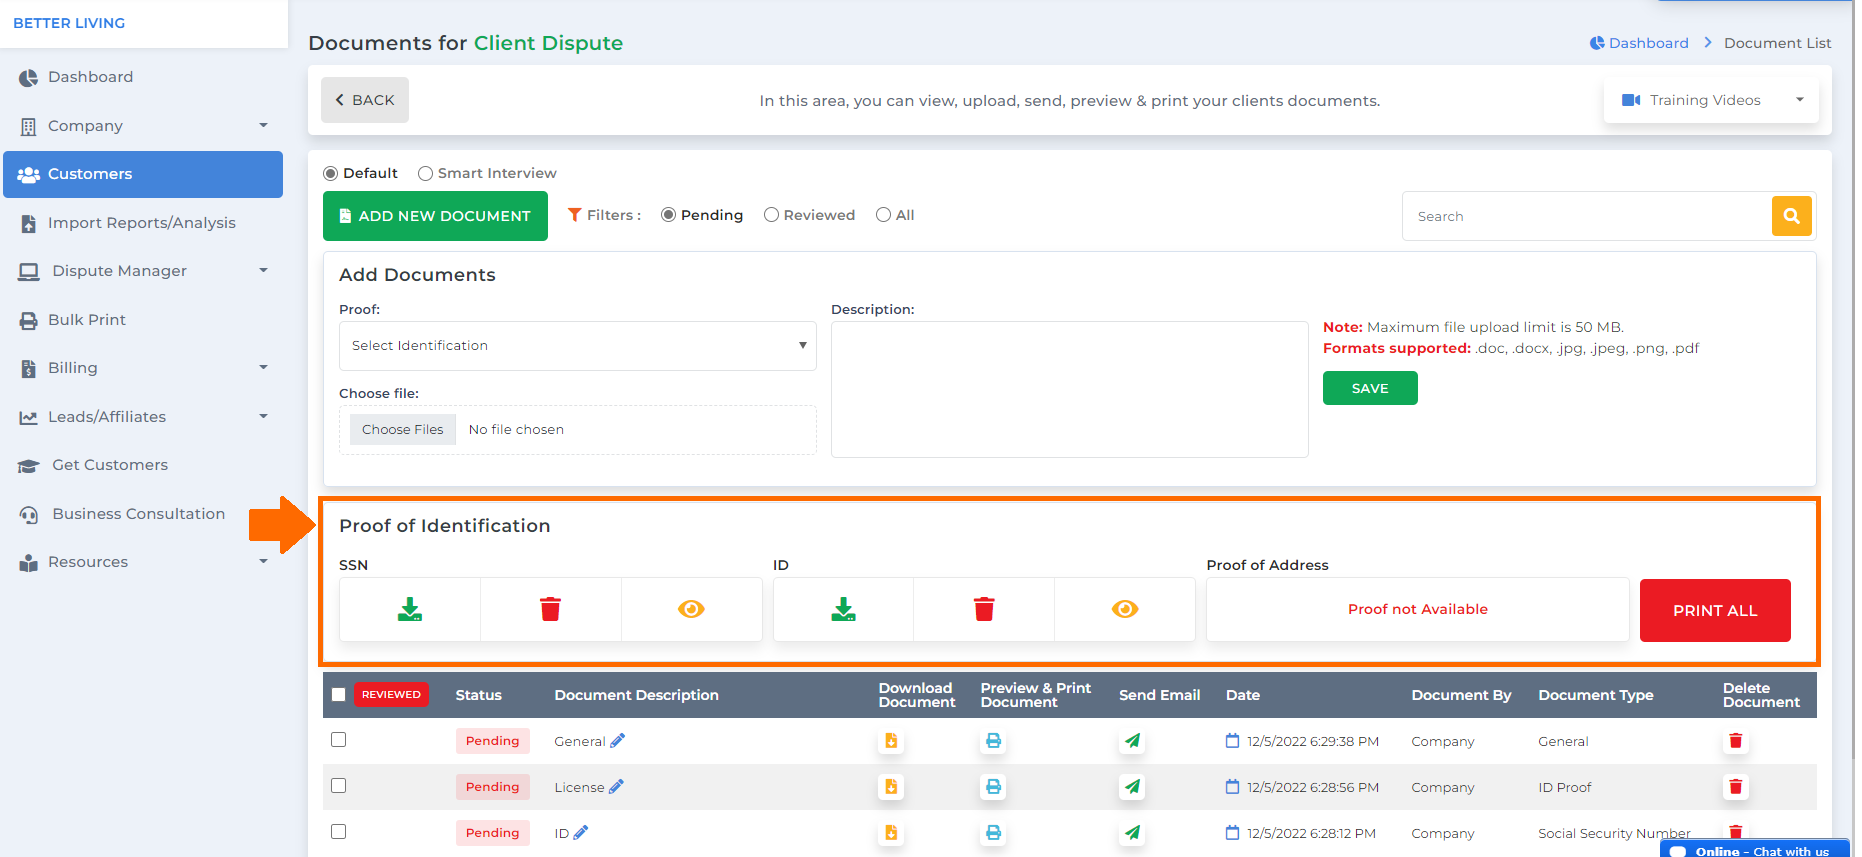Check the ID row checkbox
Image resolution: width=1862 pixels, height=857 pixels.
339,832
